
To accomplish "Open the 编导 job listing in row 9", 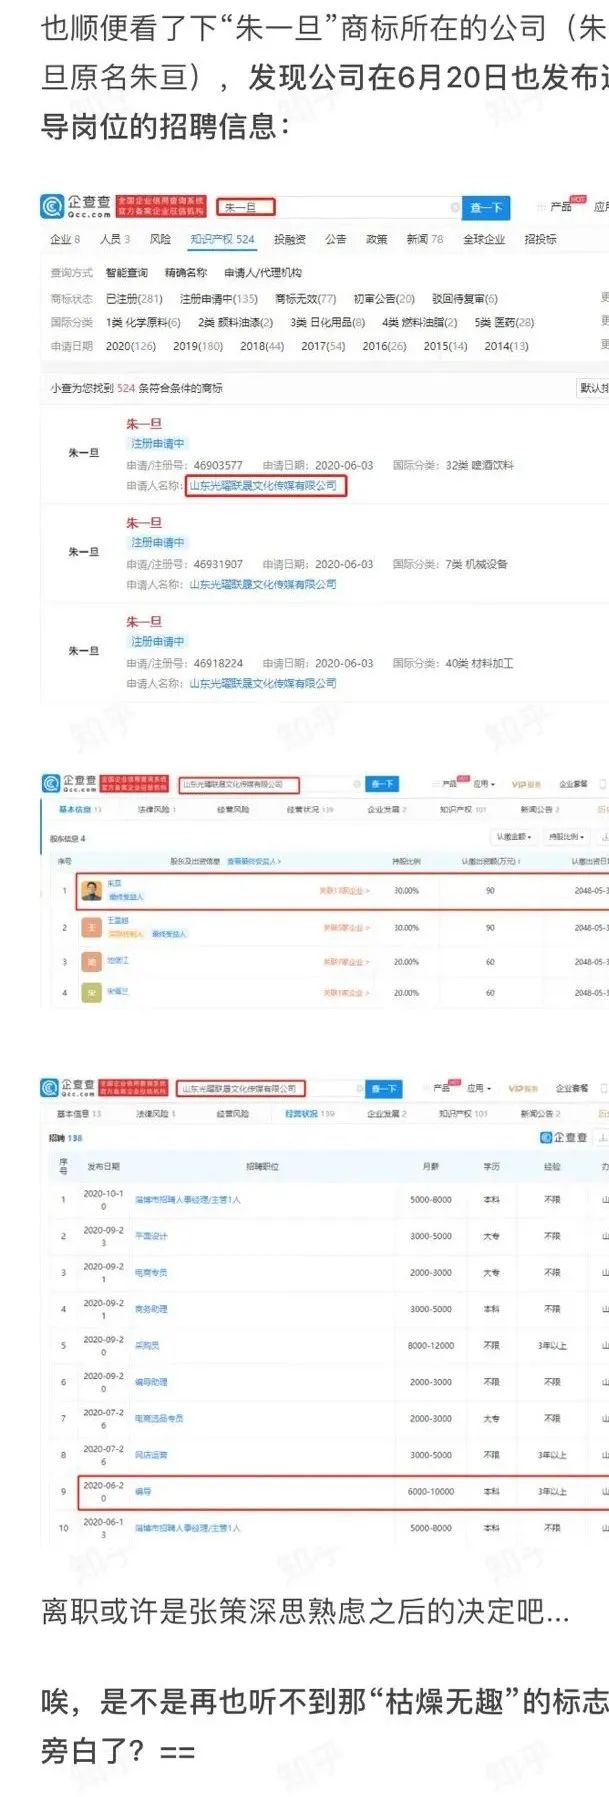I will (143, 1491).
